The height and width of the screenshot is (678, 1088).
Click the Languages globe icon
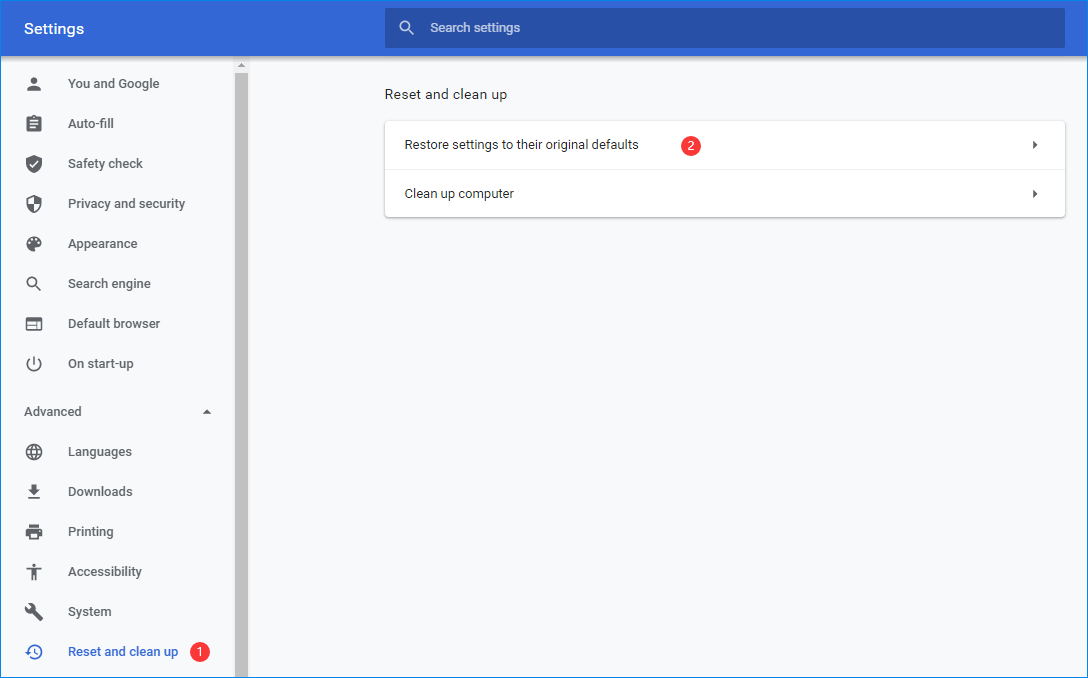[x=34, y=452]
